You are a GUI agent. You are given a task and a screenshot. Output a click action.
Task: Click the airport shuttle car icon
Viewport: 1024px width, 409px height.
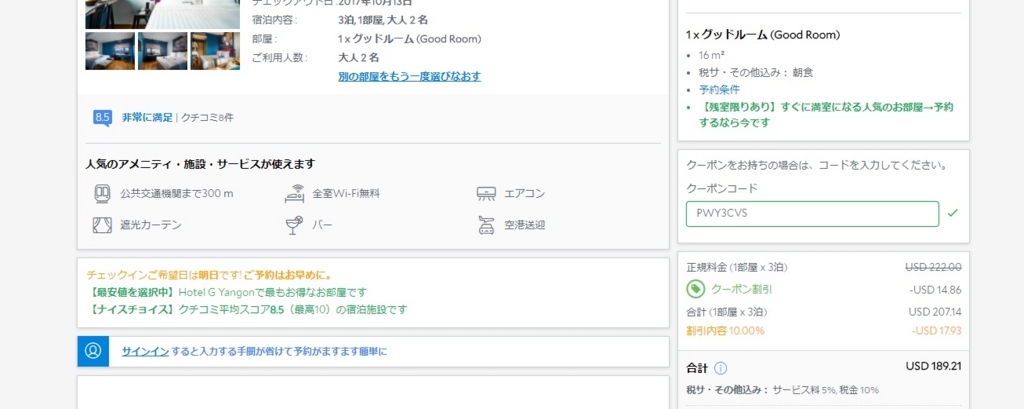pyautogui.click(x=486, y=225)
